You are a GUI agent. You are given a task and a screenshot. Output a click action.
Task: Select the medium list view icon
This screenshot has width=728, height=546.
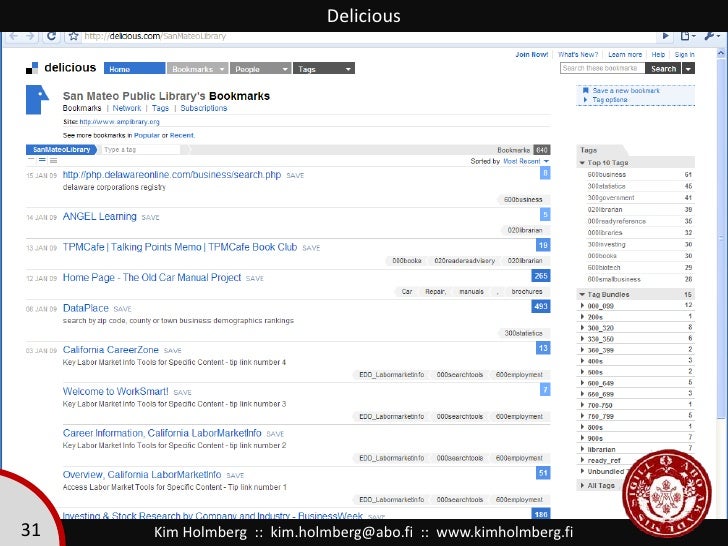[x=42, y=160]
